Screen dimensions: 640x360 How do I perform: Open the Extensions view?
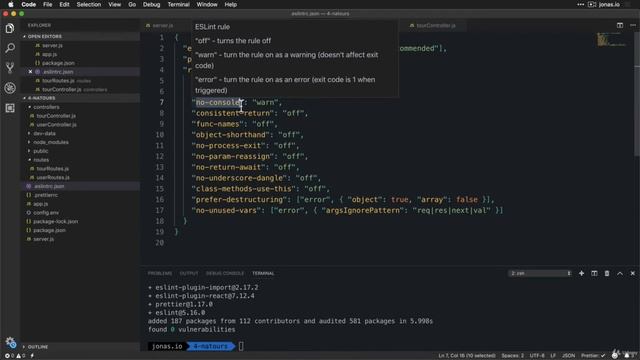click(10, 108)
